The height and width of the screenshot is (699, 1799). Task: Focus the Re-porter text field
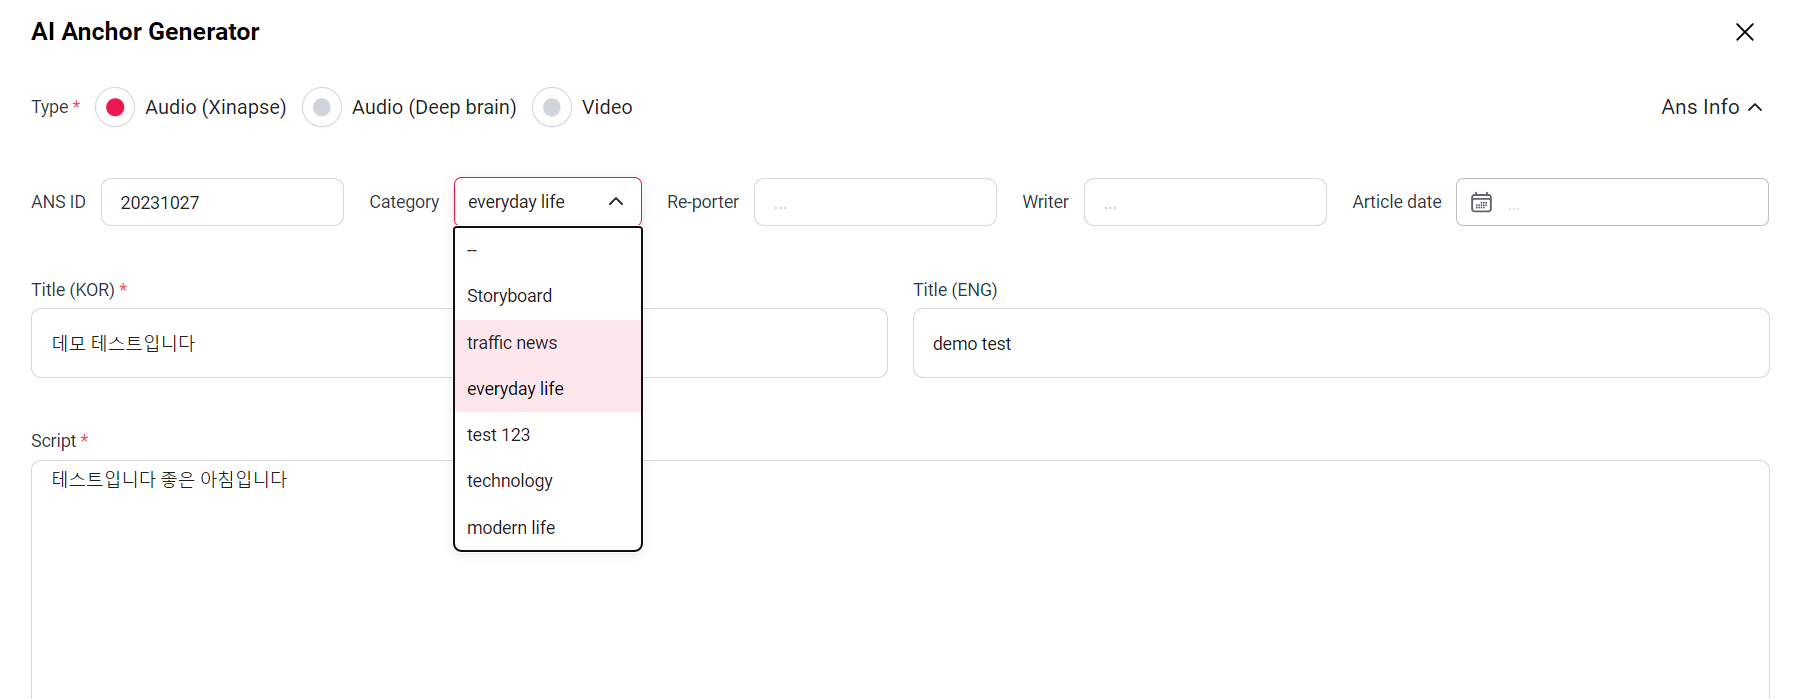pos(875,202)
